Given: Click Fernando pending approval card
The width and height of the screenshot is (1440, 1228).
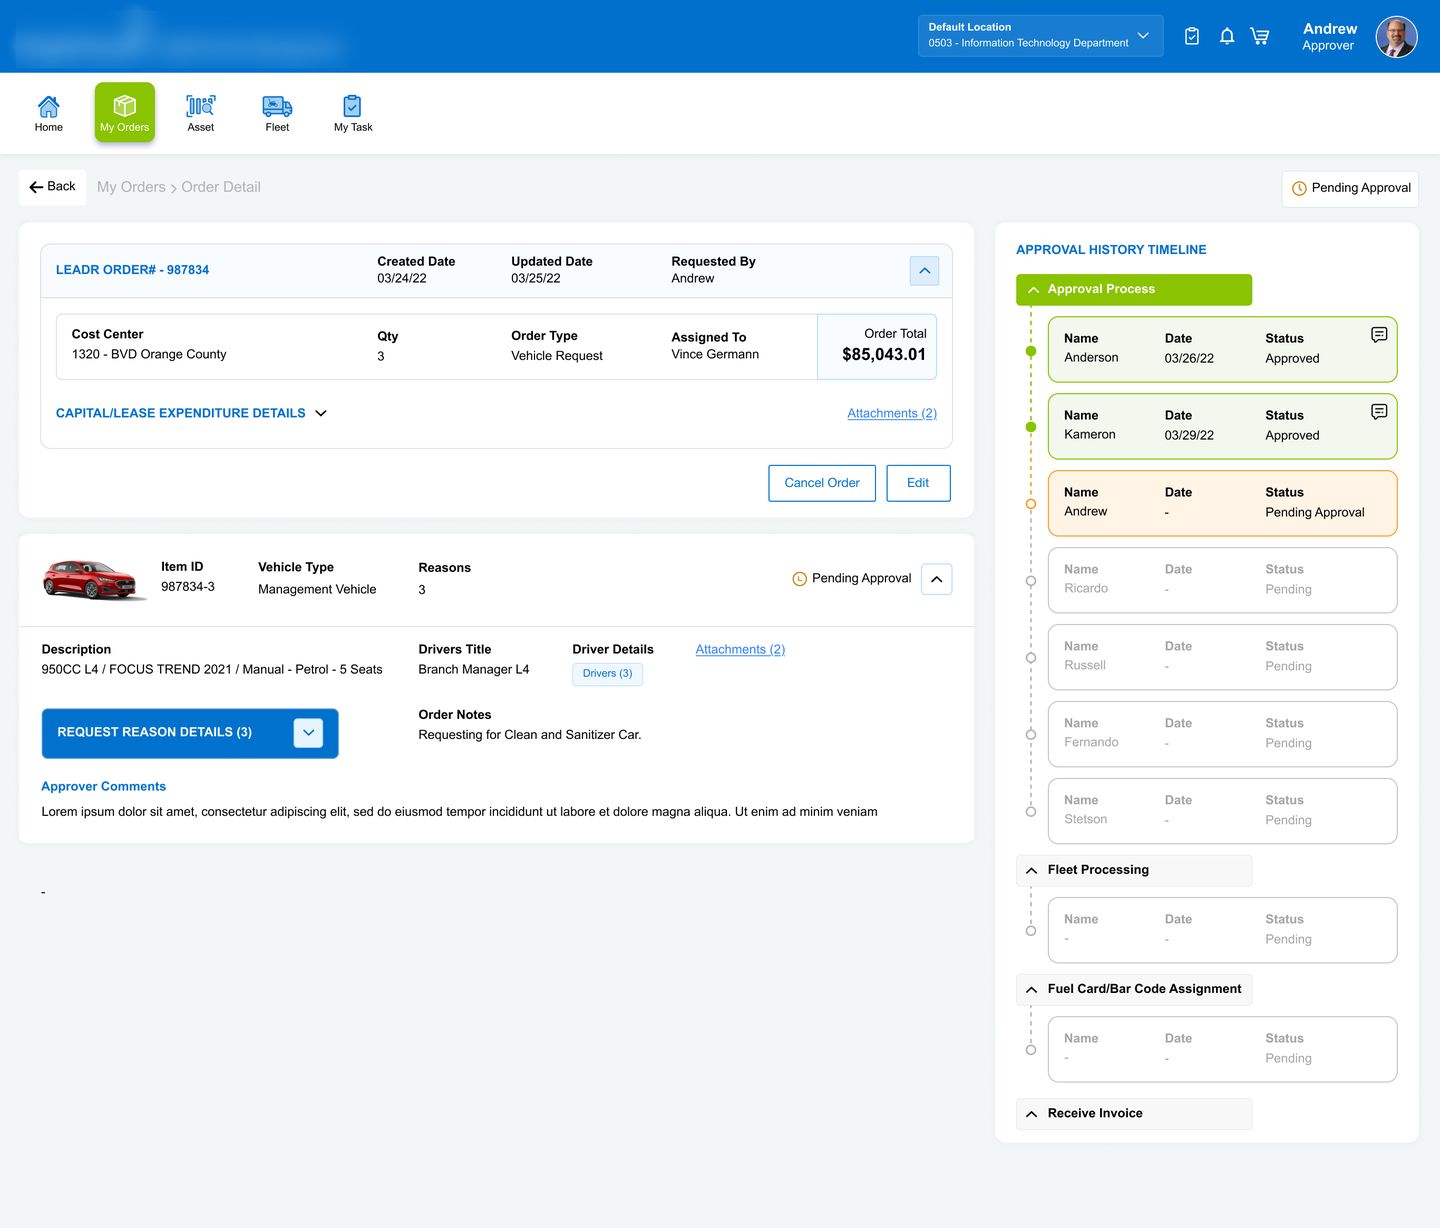Looking at the screenshot, I should click(x=1222, y=734).
